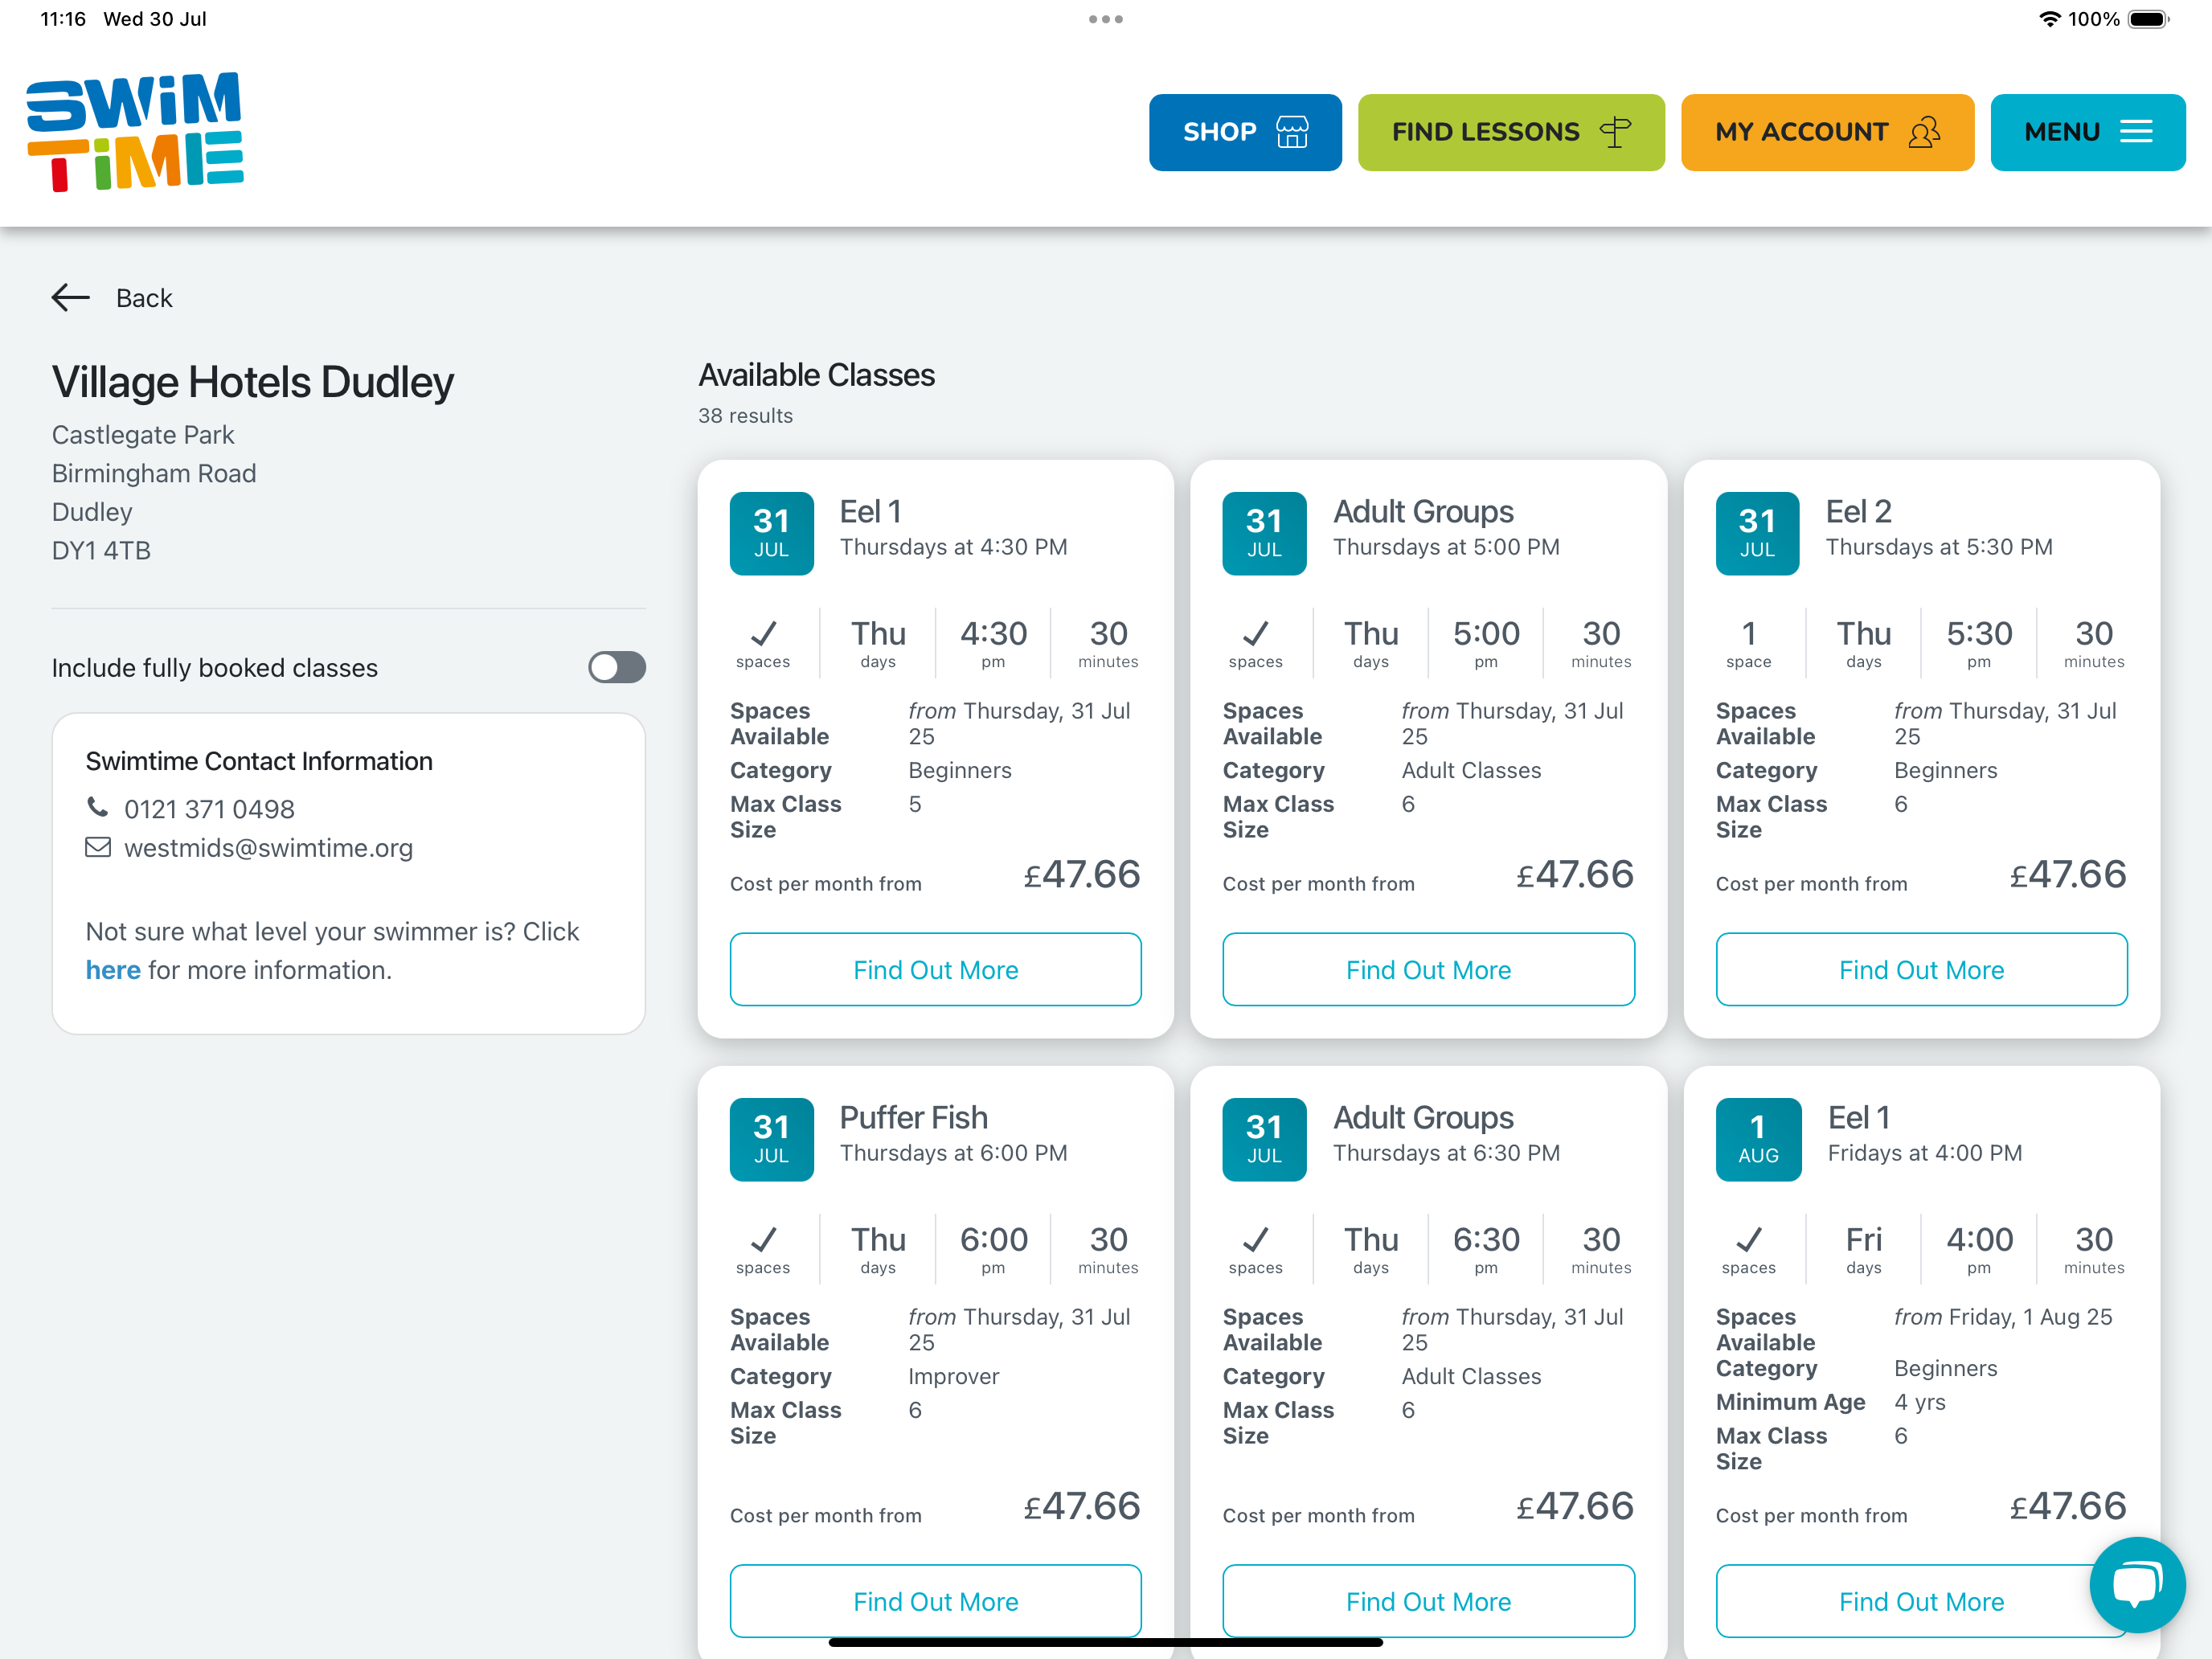The height and width of the screenshot is (1659, 2212).
Task: Click the 31 JUL date badge on Eel 1
Action: coord(771,533)
